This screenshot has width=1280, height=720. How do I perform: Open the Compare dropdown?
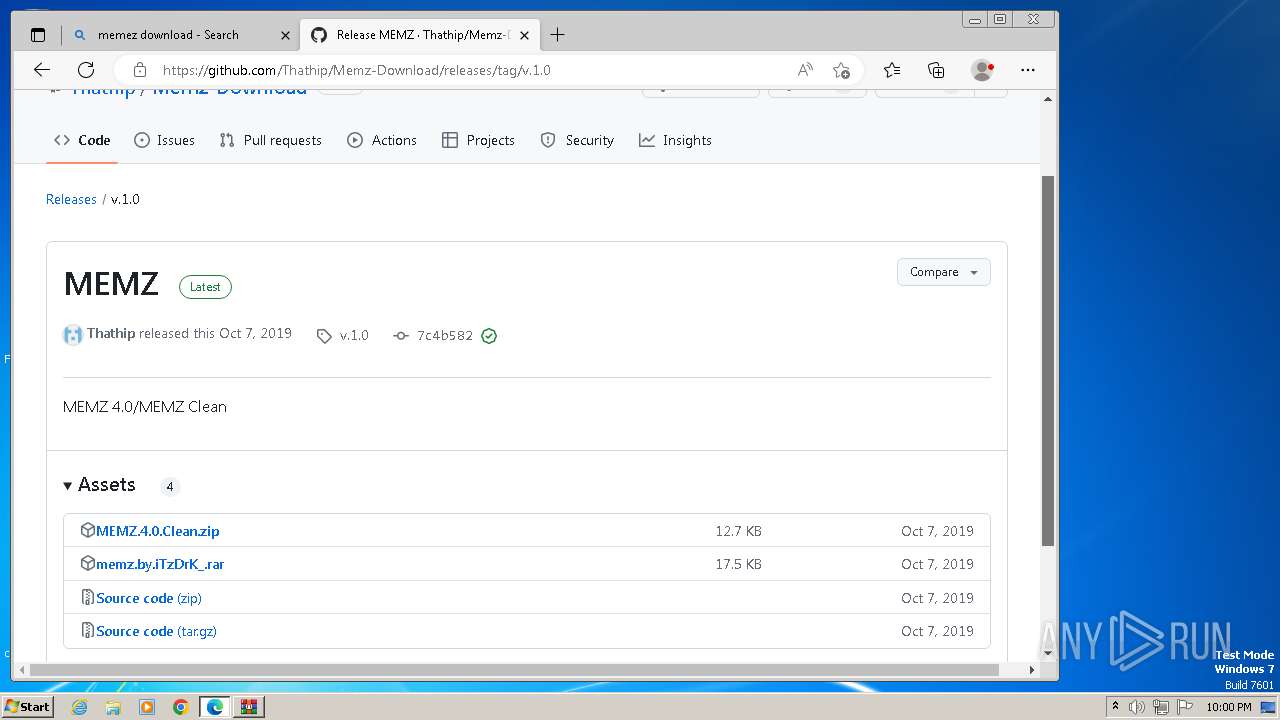(x=944, y=272)
